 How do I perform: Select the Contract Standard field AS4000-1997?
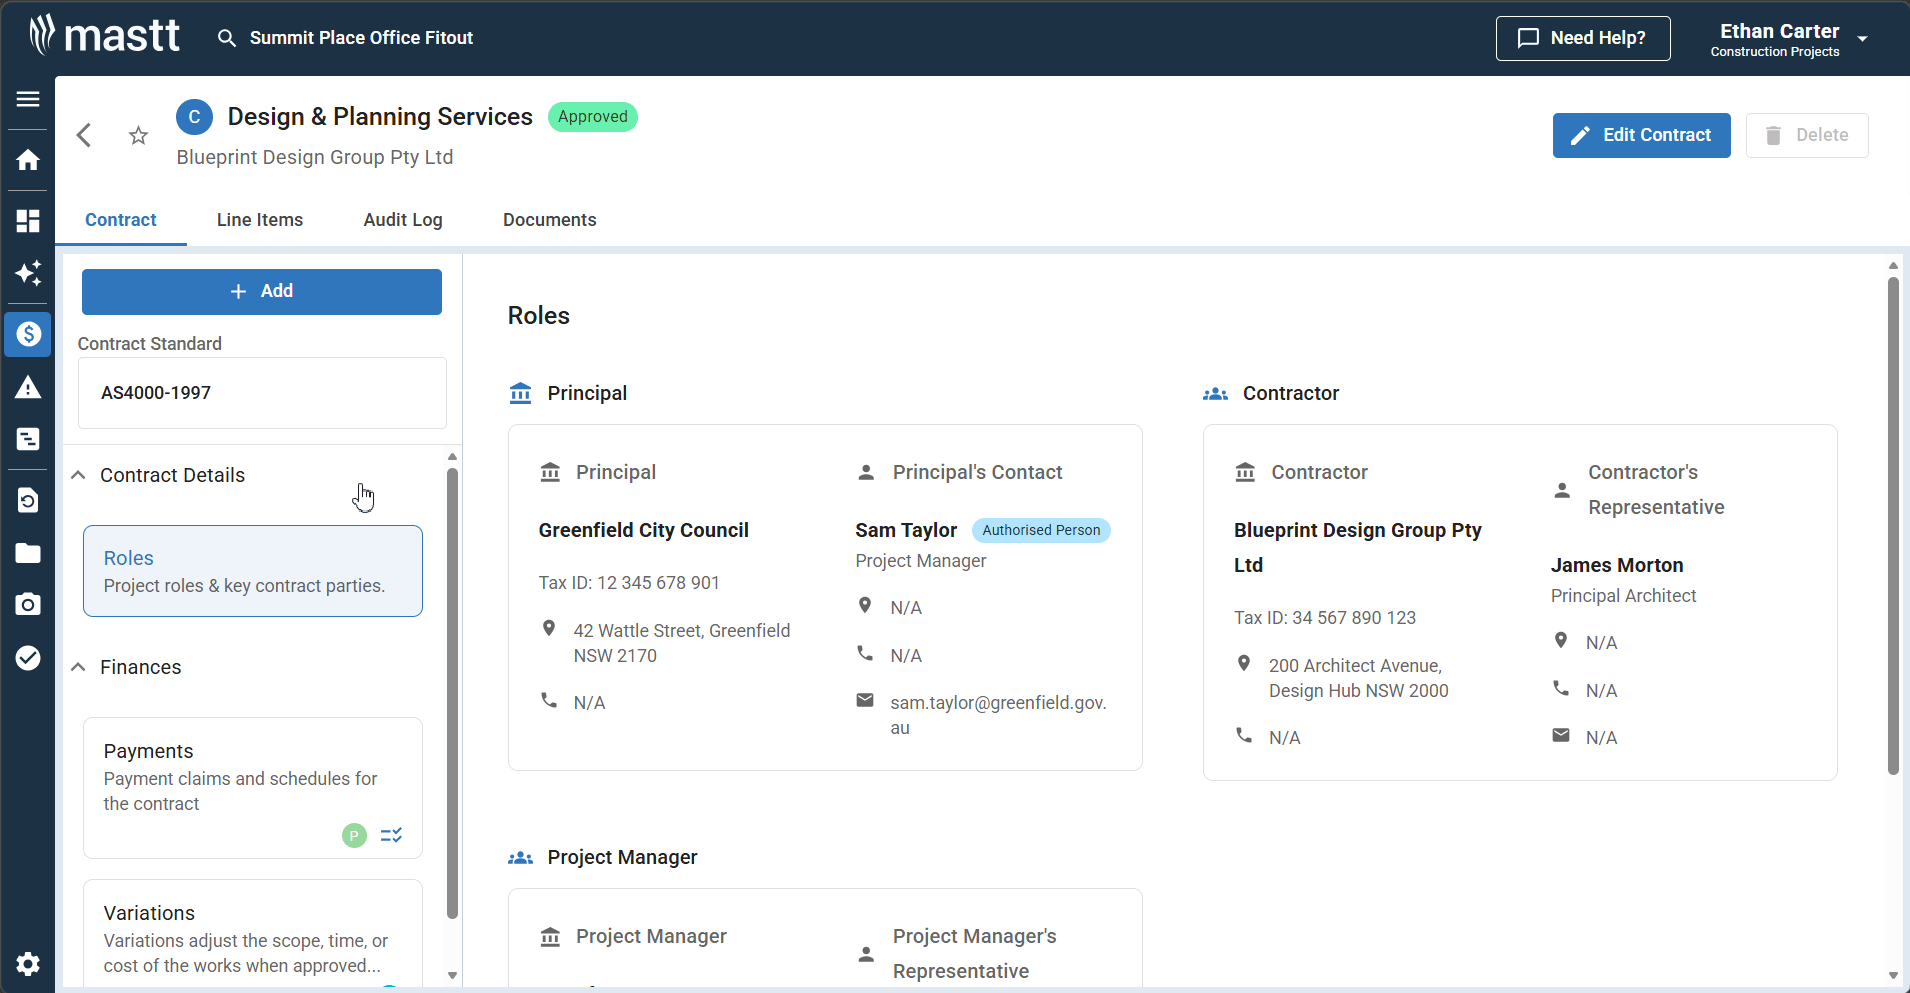262,393
